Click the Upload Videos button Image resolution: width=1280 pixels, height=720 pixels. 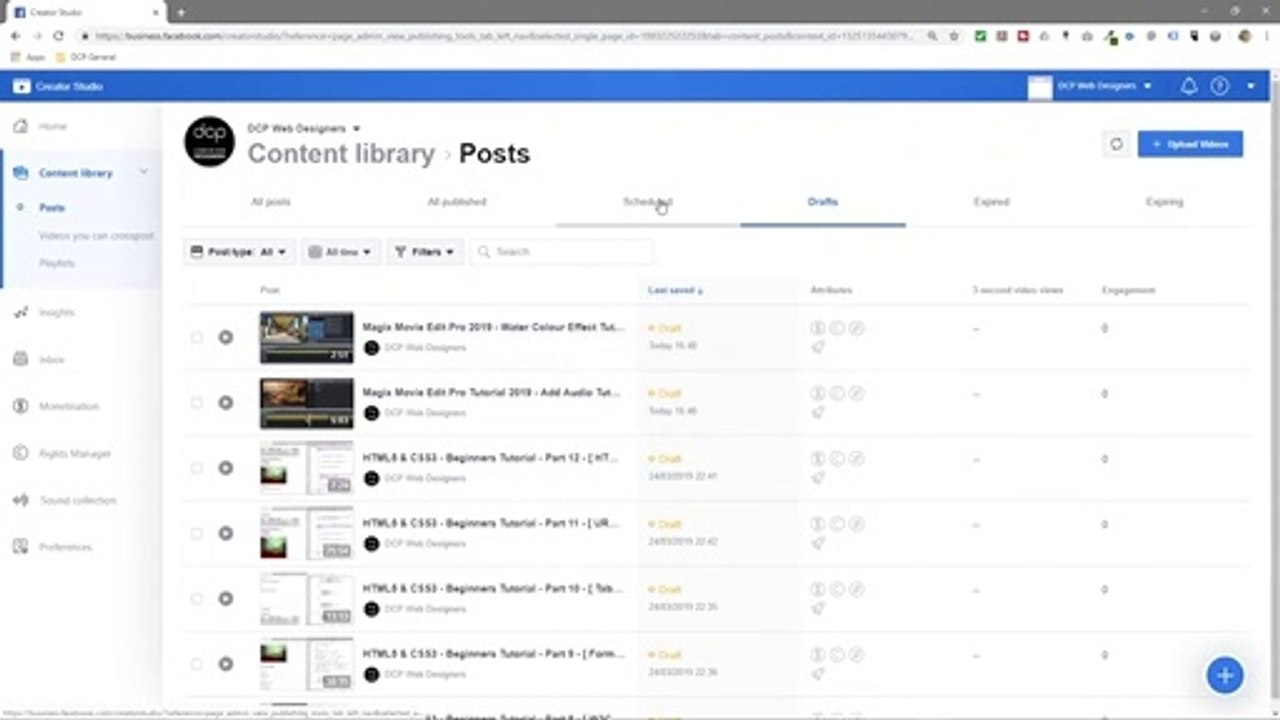(x=1190, y=144)
